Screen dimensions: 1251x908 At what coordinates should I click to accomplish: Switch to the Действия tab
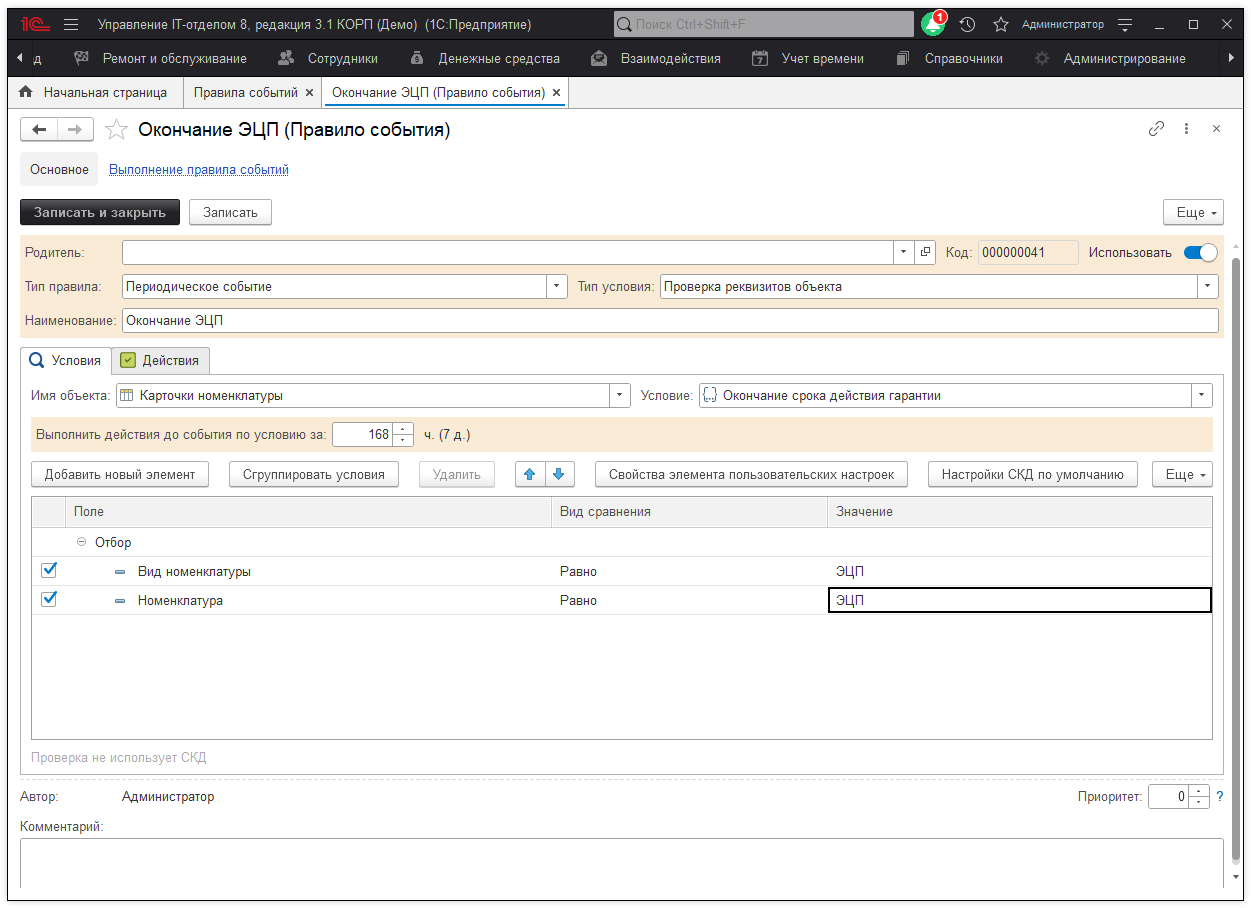point(160,361)
